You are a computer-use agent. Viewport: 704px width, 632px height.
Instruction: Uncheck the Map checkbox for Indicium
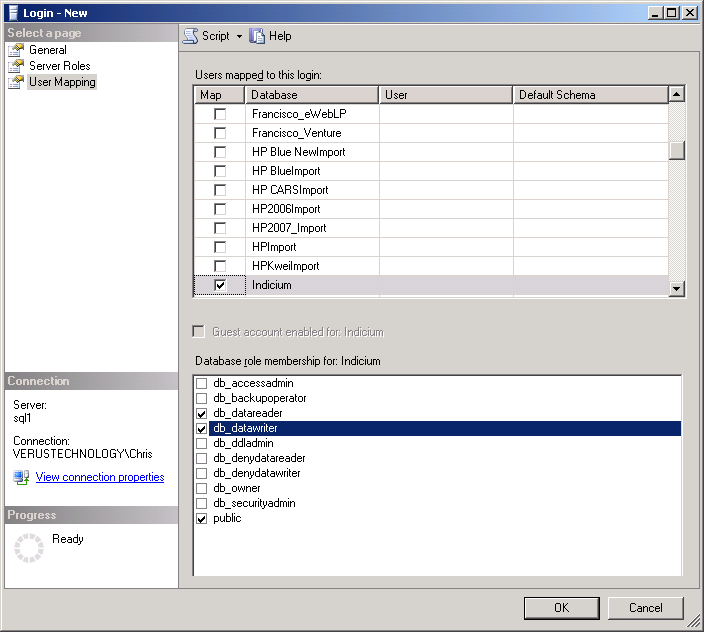pyautogui.click(x=220, y=285)
